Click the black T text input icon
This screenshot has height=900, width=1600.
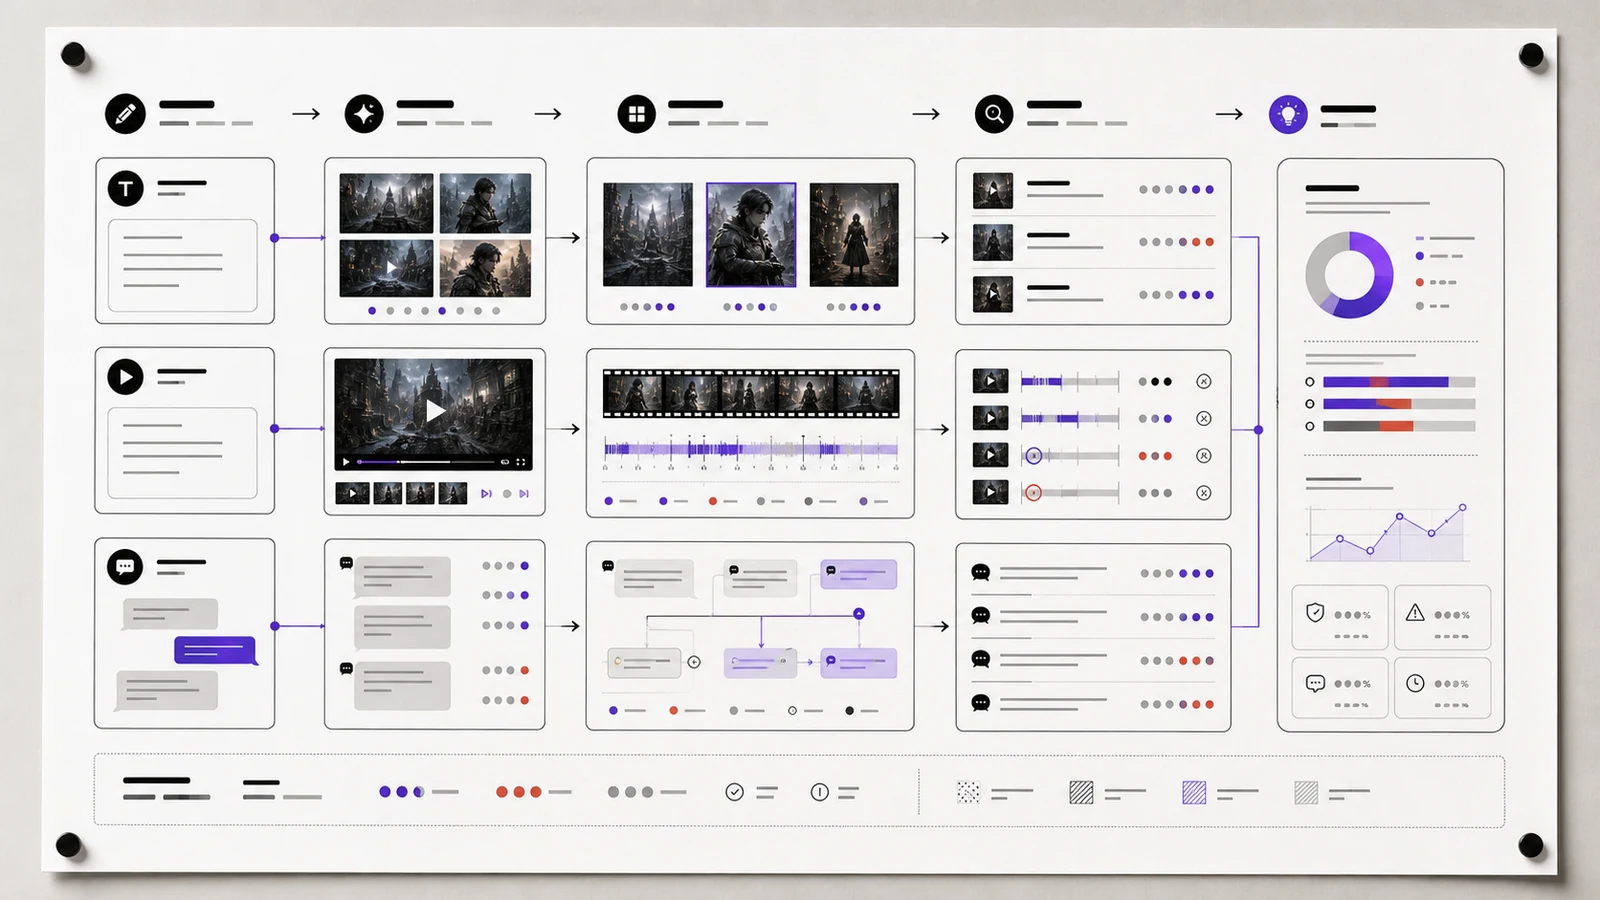126,188
